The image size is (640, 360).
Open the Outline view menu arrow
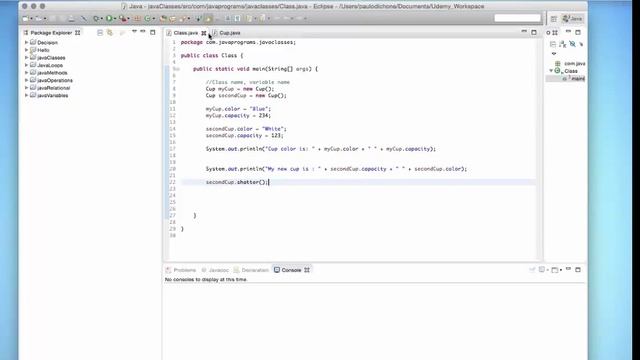(554, 53)
